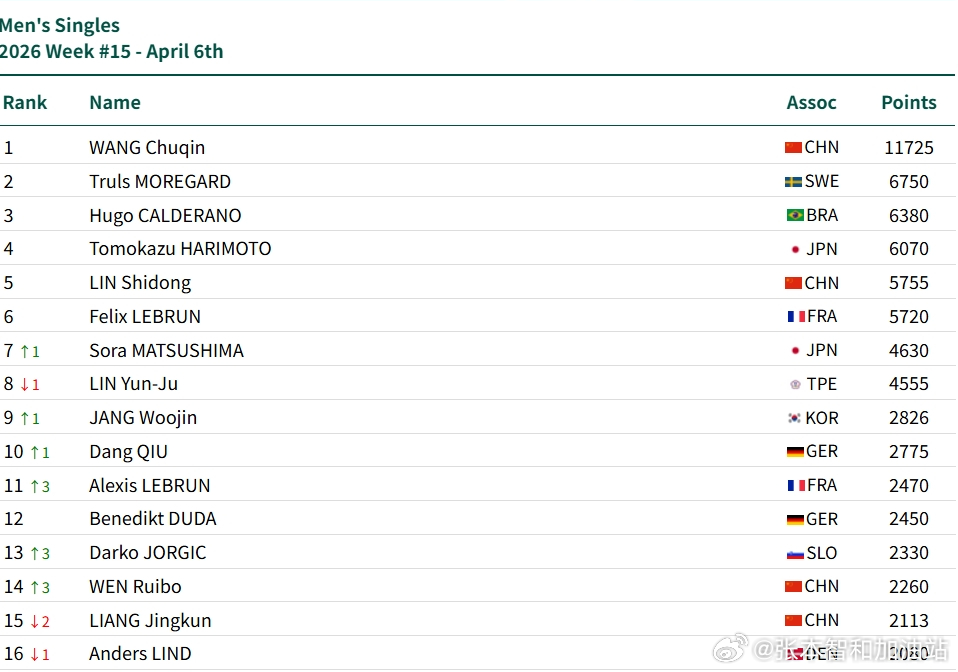Image resolution: width=958 pixels, height=672 pixels.
Task: Sort table by Rank column header
Action: point(25,102)
